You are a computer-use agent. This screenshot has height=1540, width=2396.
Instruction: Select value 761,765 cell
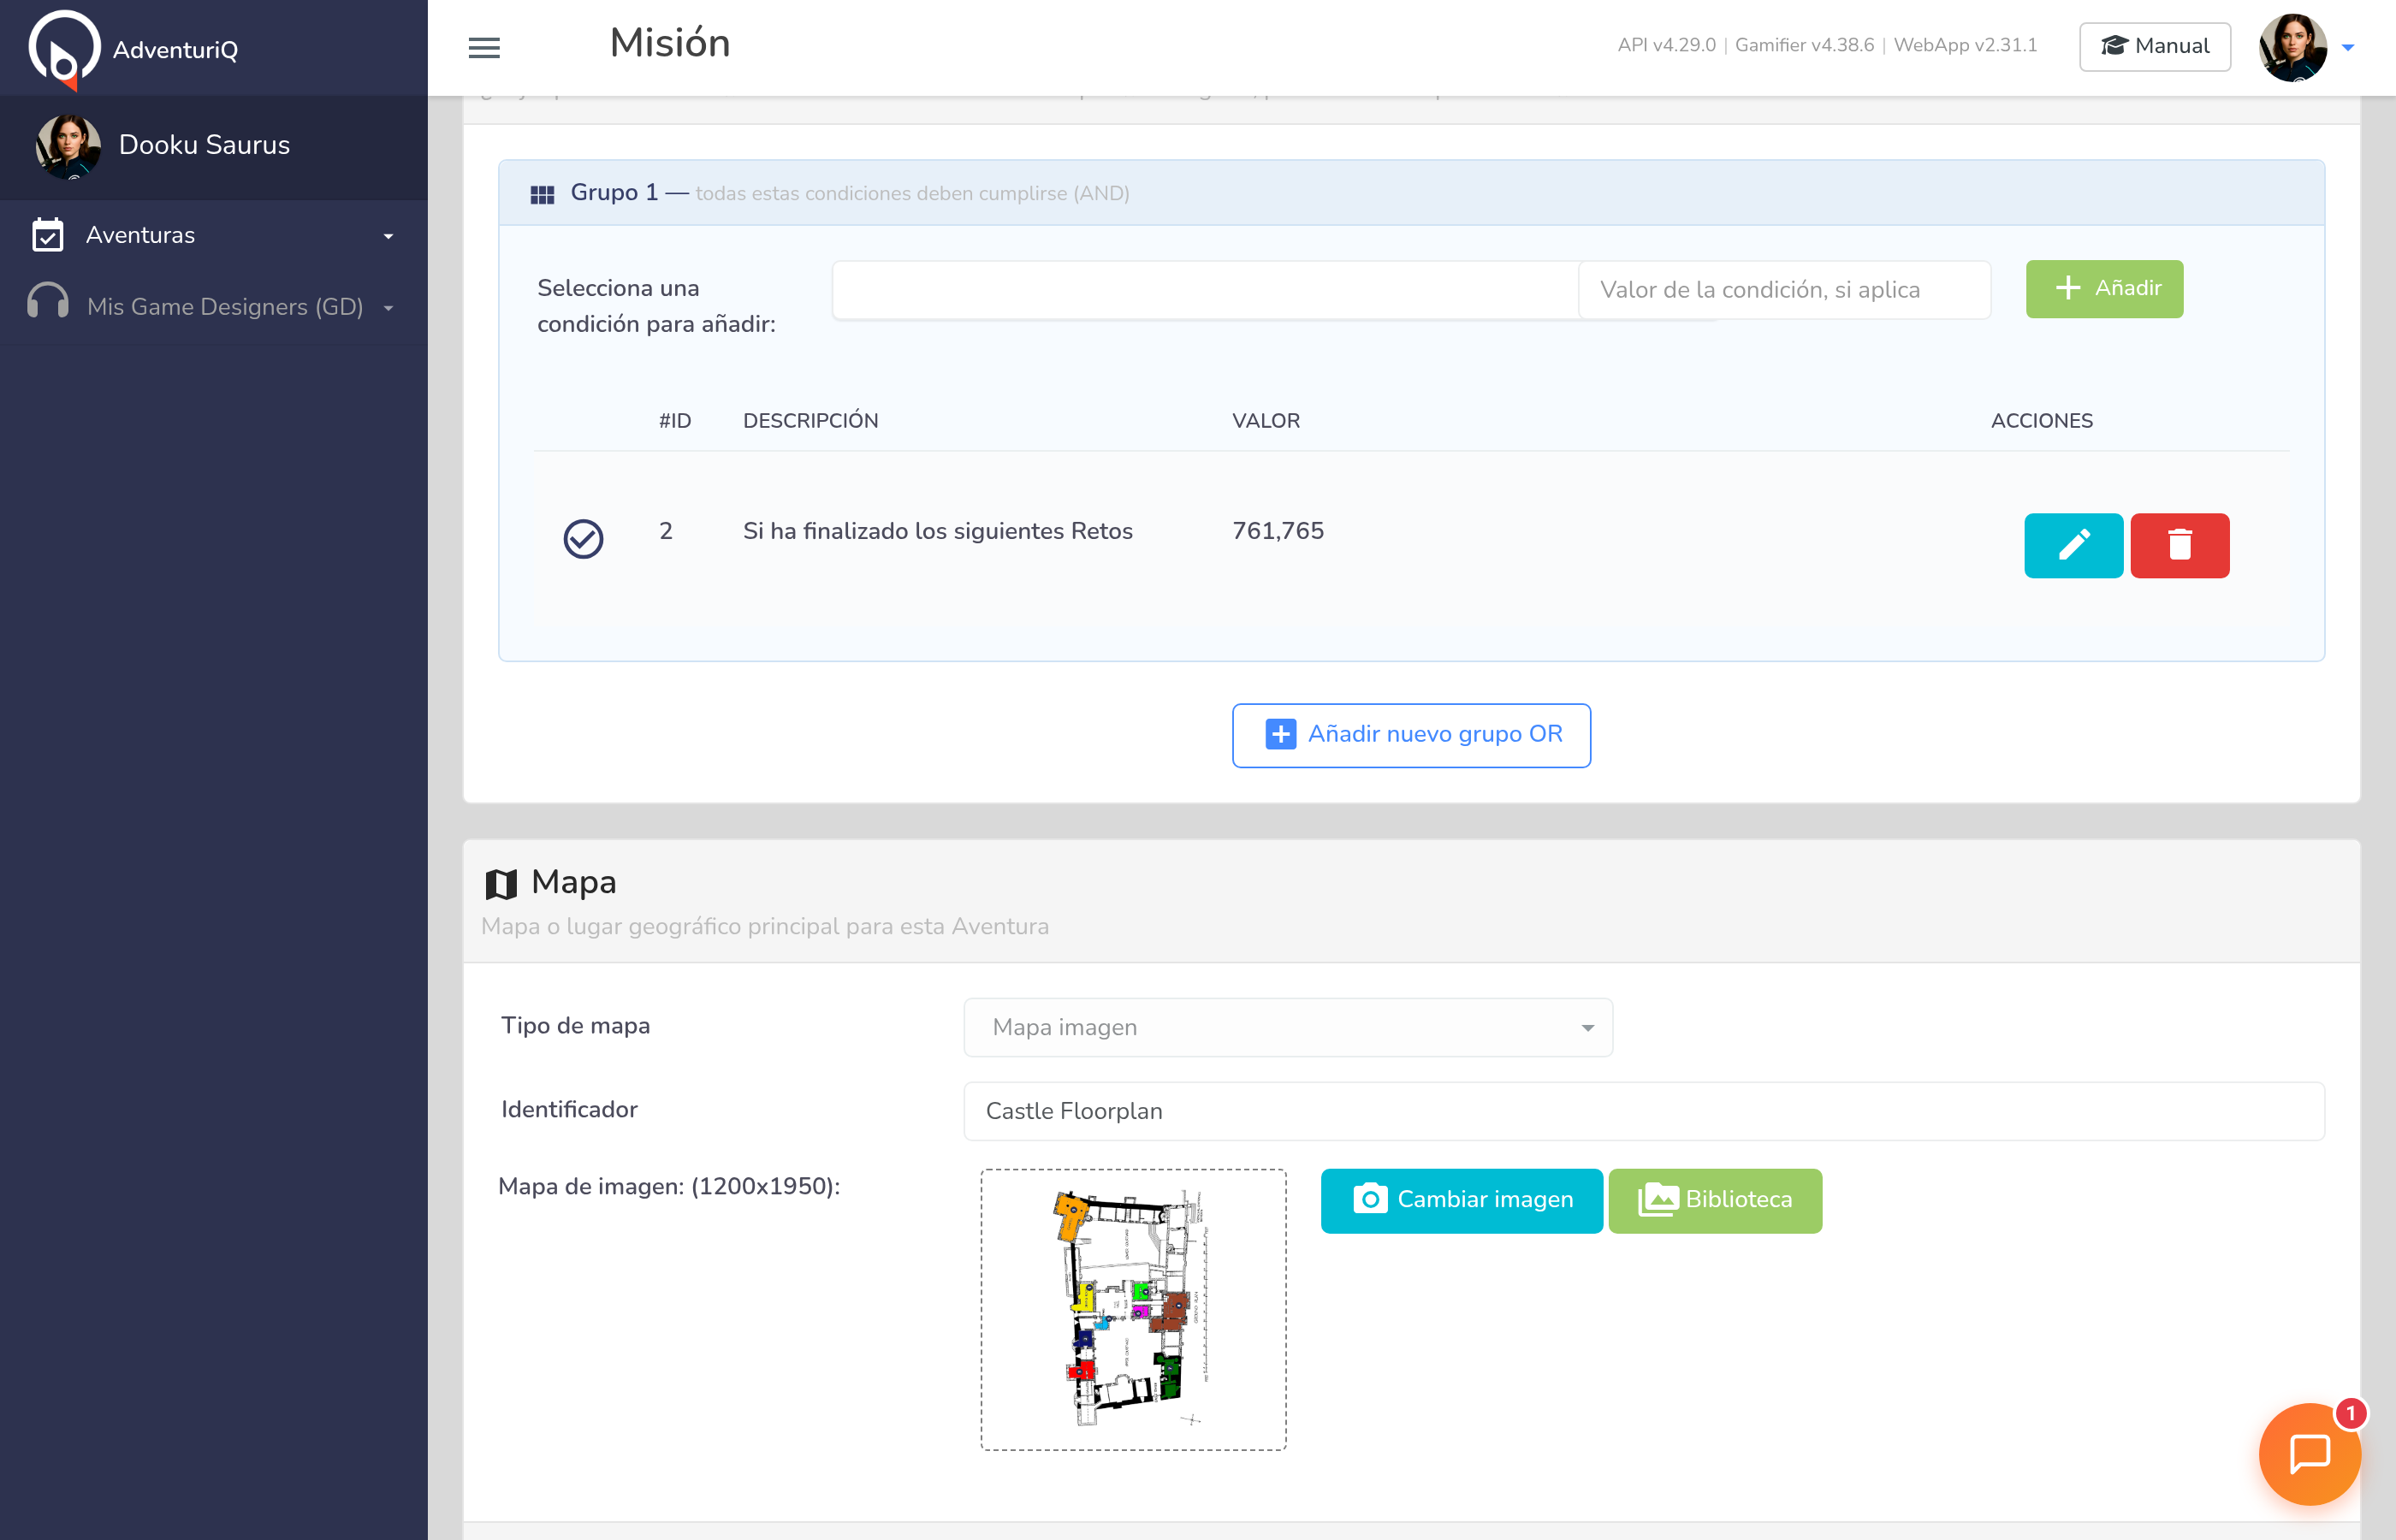1277,531
